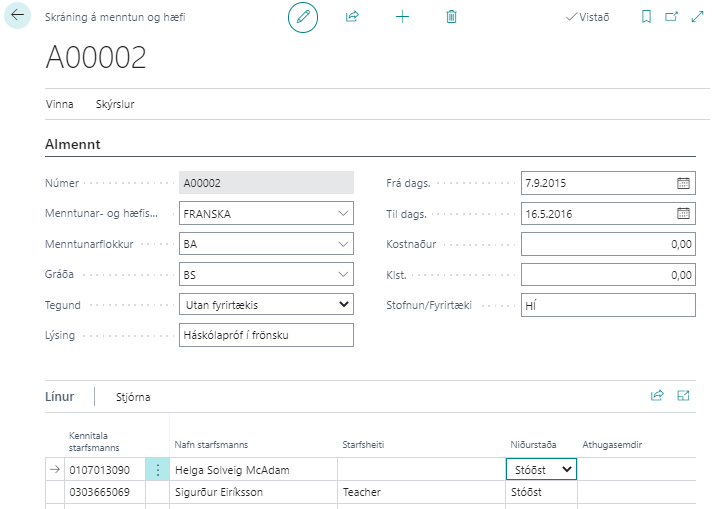The height and width of the screenshot is (509, 716).
Task: Open the calendar picker for Til dags.
Action: coord(683,213)
